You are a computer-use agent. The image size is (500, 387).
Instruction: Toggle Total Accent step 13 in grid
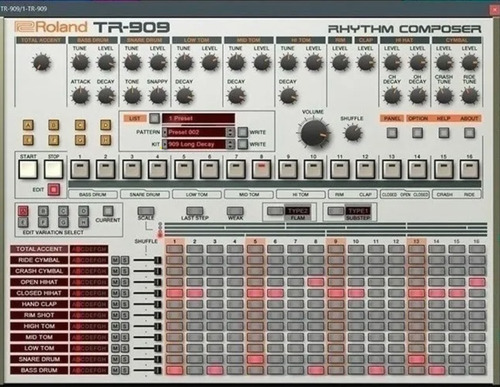tap(416, 249)
